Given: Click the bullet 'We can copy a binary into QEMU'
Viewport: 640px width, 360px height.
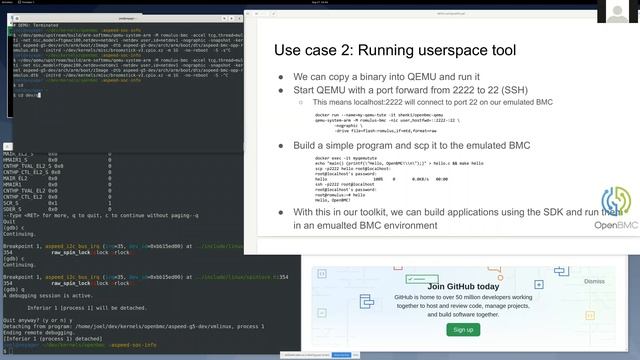Looking at the screenshot, I should pyautogui.click(x=386, y=77).
